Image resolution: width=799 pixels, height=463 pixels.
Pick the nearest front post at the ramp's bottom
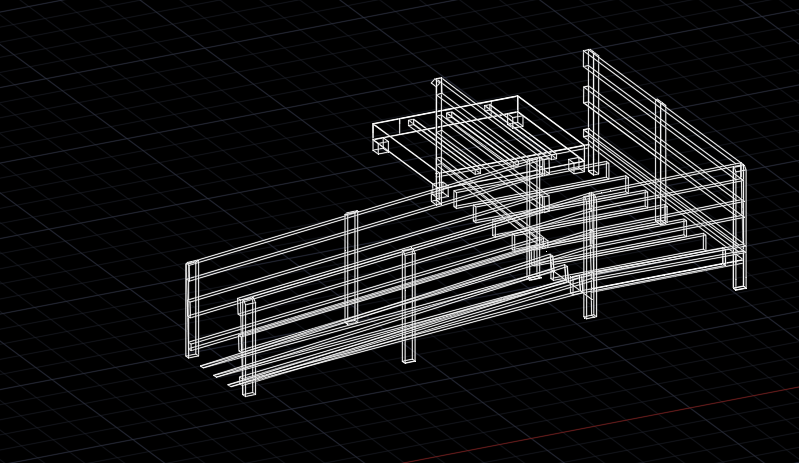click(248, 347)
